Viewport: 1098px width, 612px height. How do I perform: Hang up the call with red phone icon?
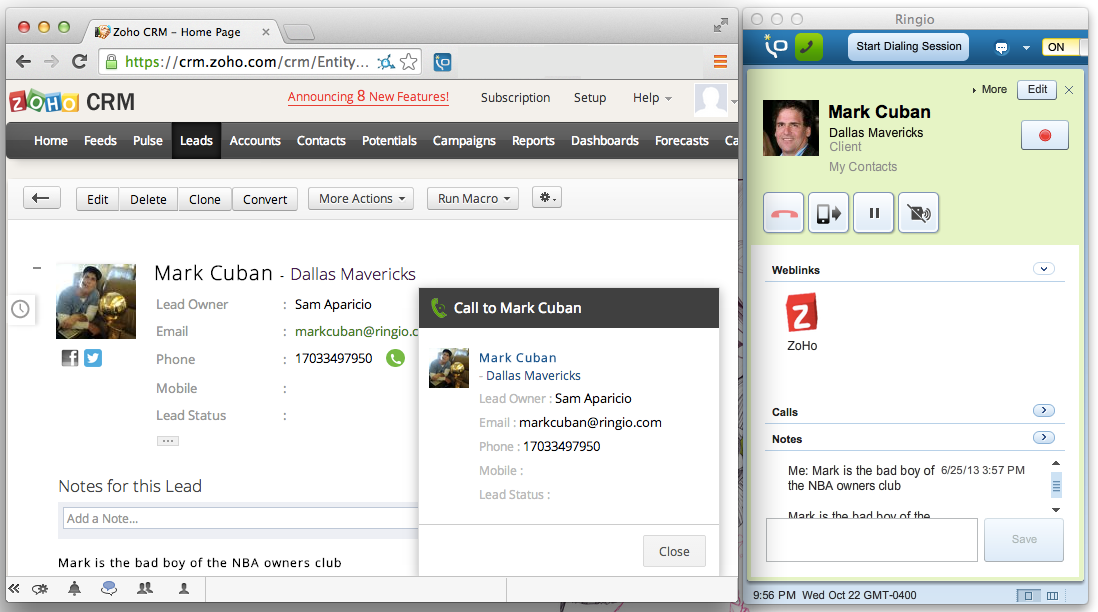click(x=783, y=213)
